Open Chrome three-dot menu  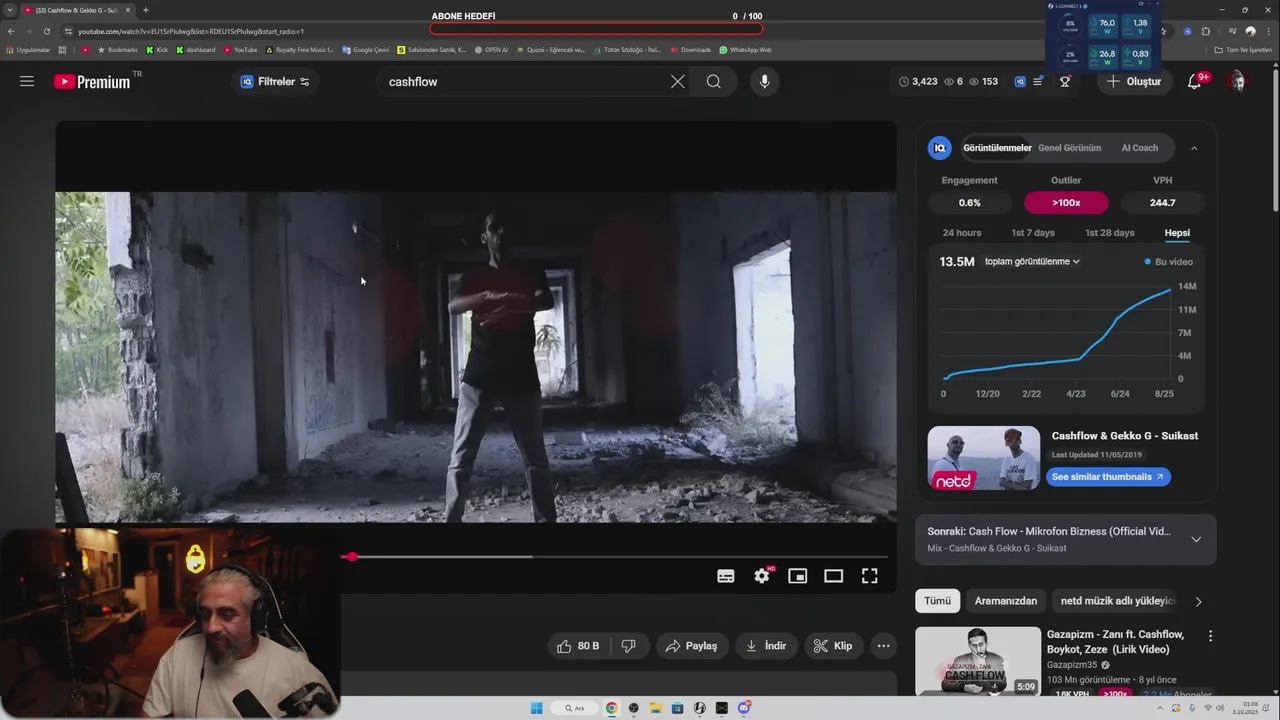tap(1269, 31)
